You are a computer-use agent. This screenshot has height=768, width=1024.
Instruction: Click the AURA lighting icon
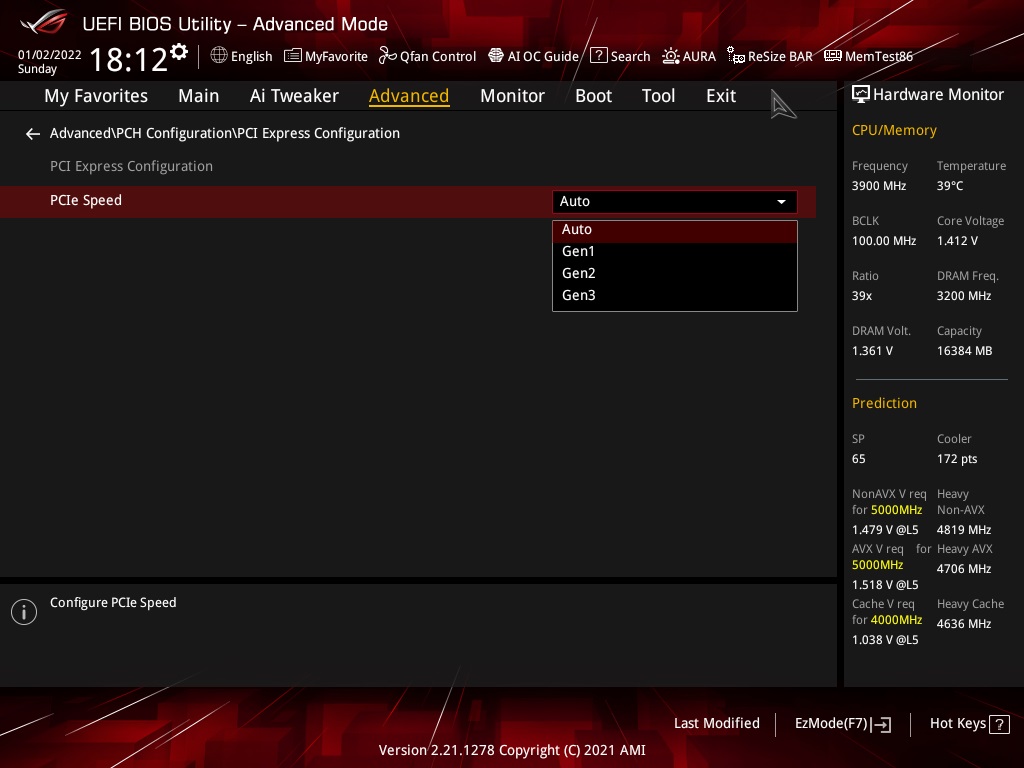pyautogui.click(x=671, y=56)
